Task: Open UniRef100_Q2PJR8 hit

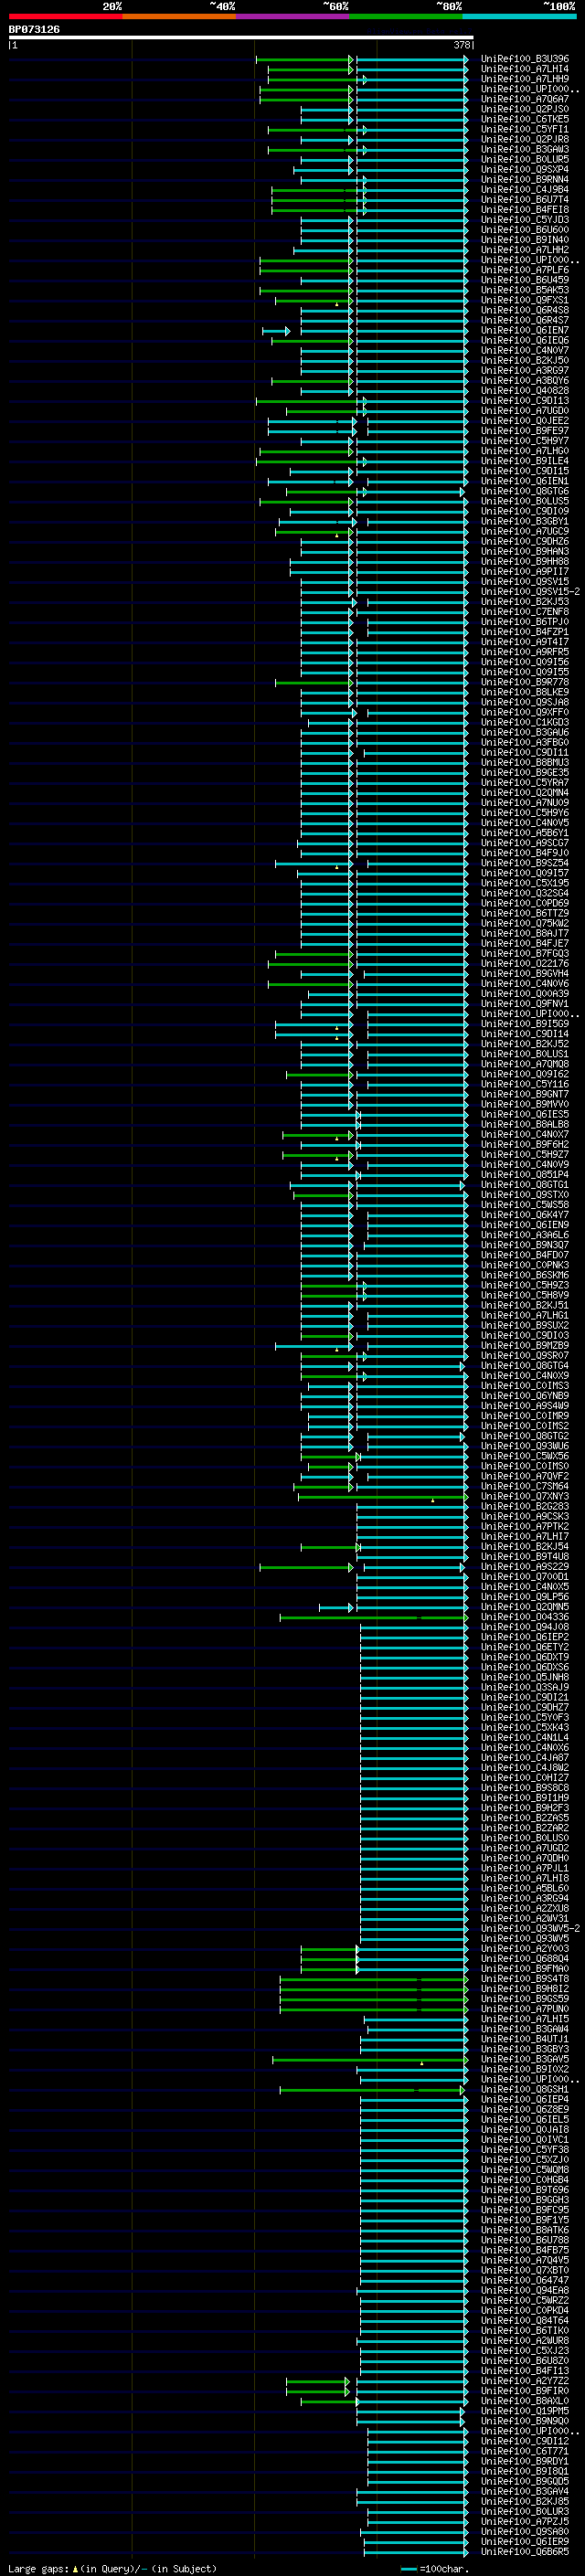Action: [x=525, y=139]
